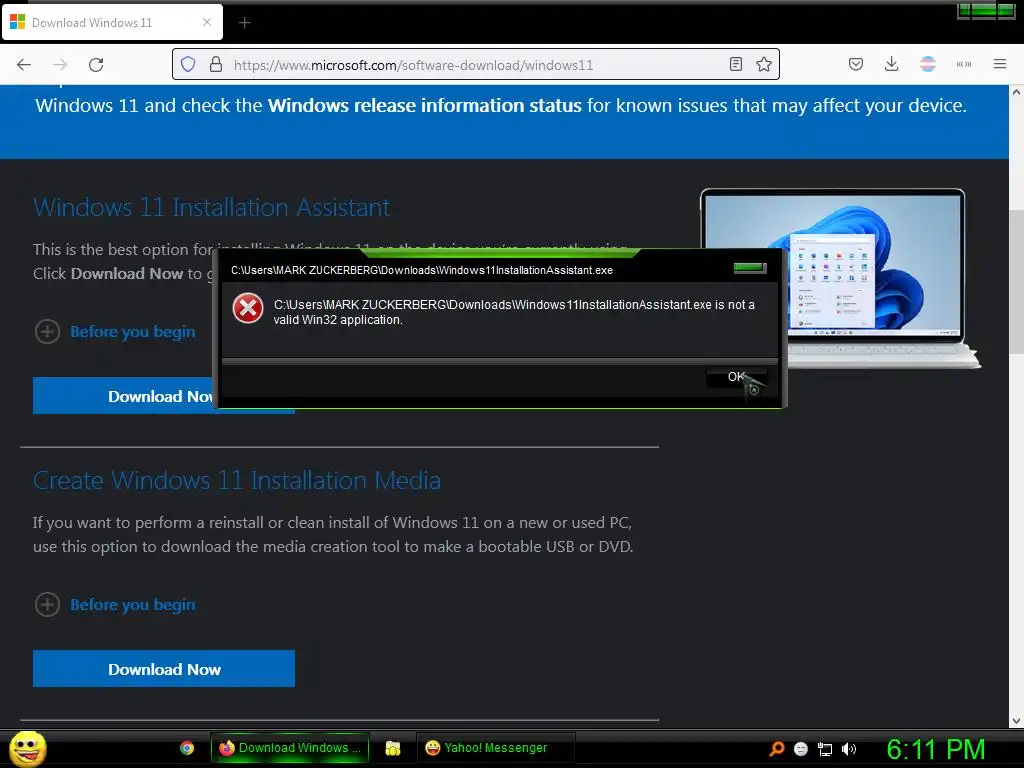
Task: Open the Firefox hamburger menu
Action: tap(999, 64)
